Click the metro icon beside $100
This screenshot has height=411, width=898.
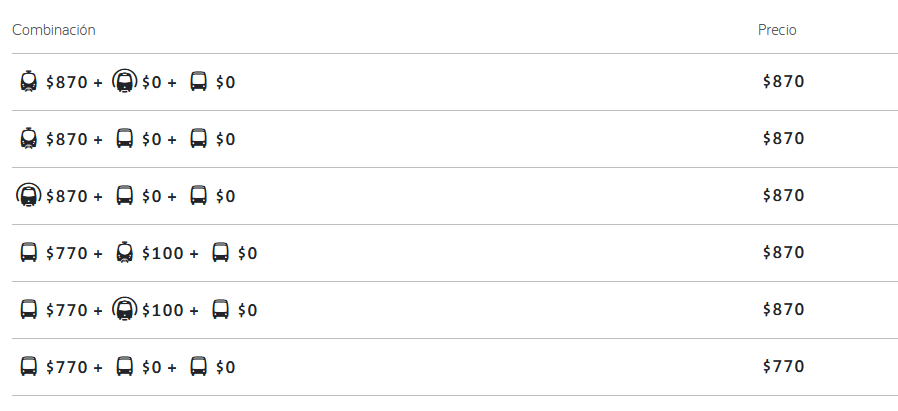tap(124, 310)
